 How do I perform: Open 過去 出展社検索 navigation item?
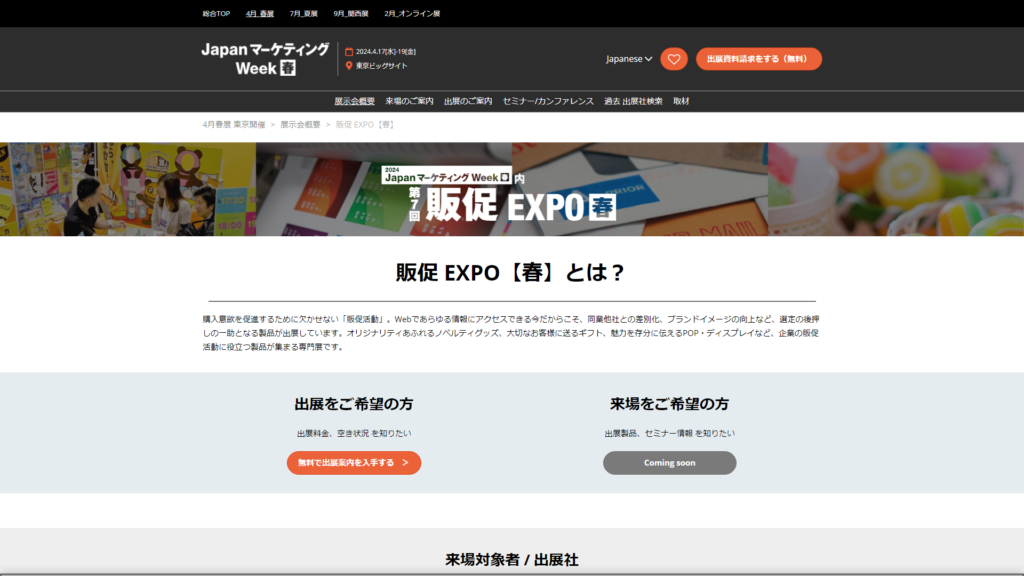633,101
